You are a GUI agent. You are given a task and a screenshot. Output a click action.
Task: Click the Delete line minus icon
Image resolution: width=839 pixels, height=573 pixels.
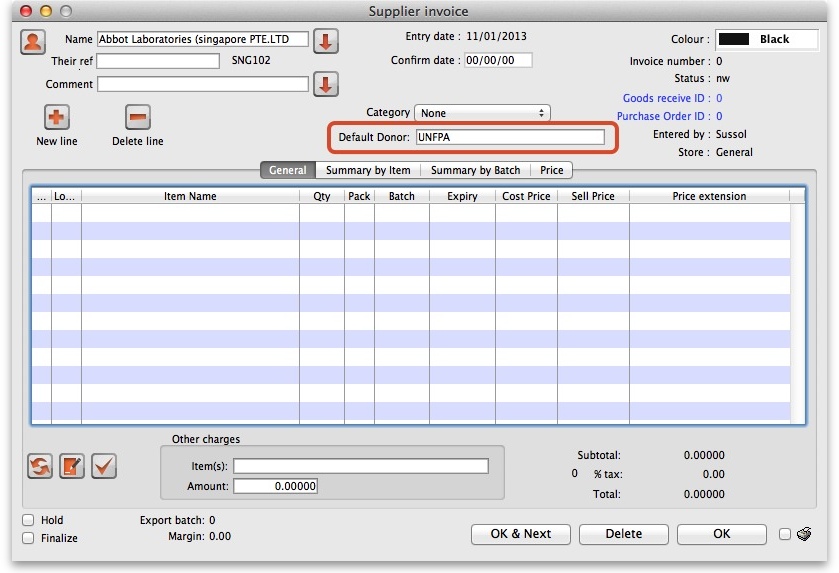pos(138,117)
